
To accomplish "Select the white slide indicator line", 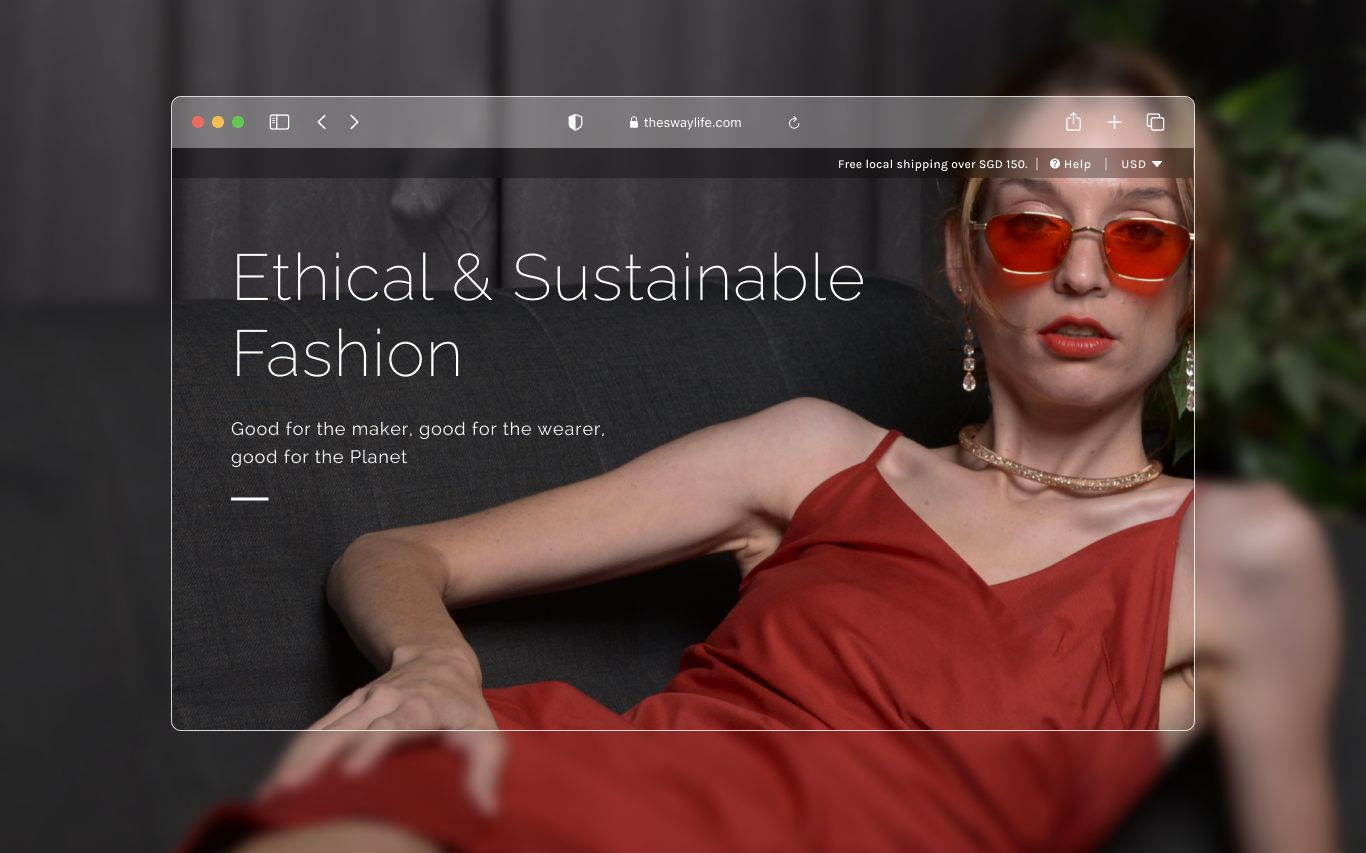I will pos(250,498).
